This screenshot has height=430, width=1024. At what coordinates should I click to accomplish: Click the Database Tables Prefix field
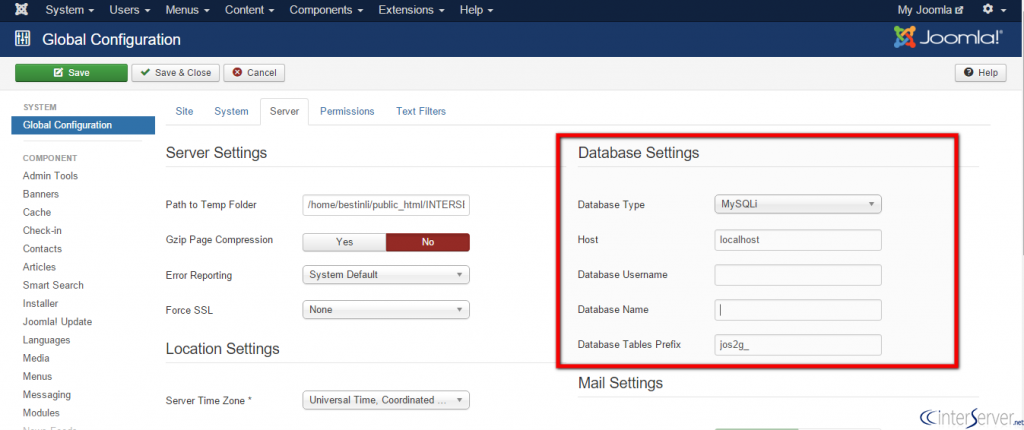[x=798, y=345]
